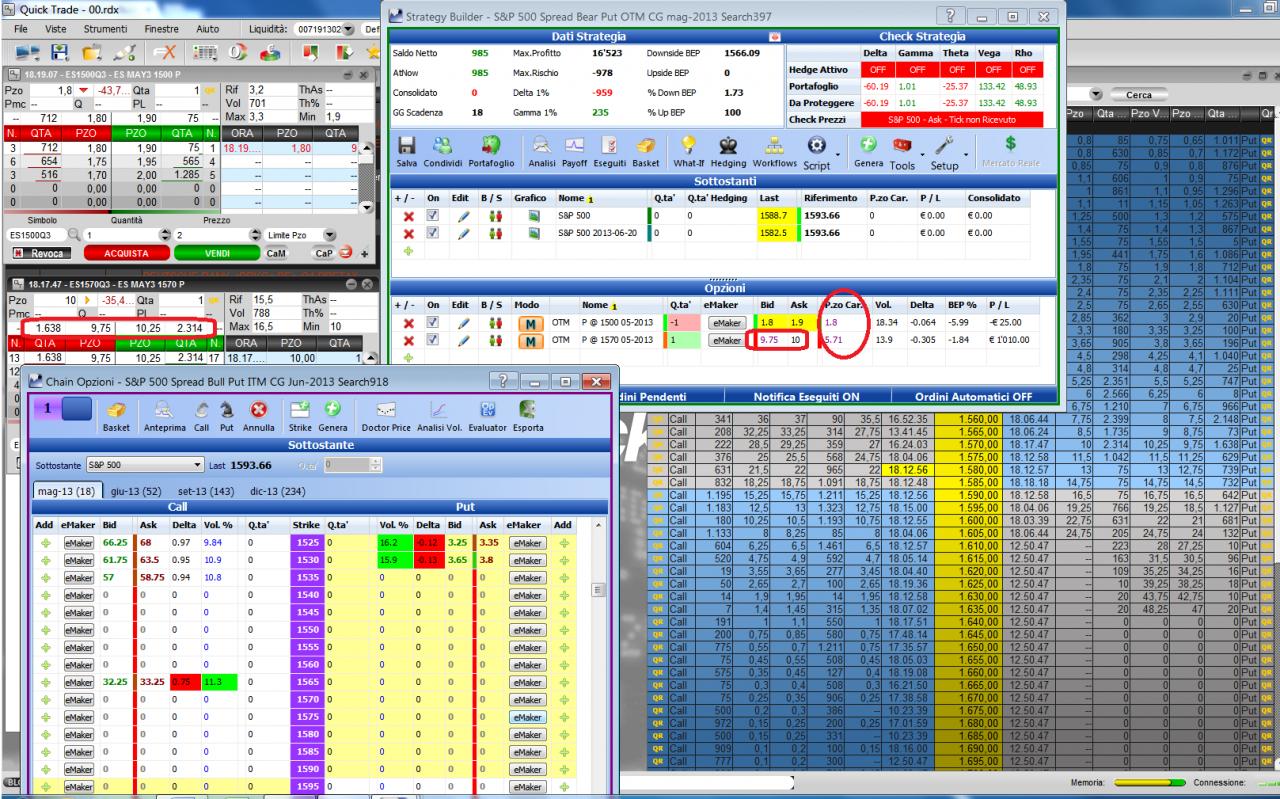Open Analisi Vol. in Chain Opzioni
The width and height of the screenshot is (1280, 799).
click(437, 409)
